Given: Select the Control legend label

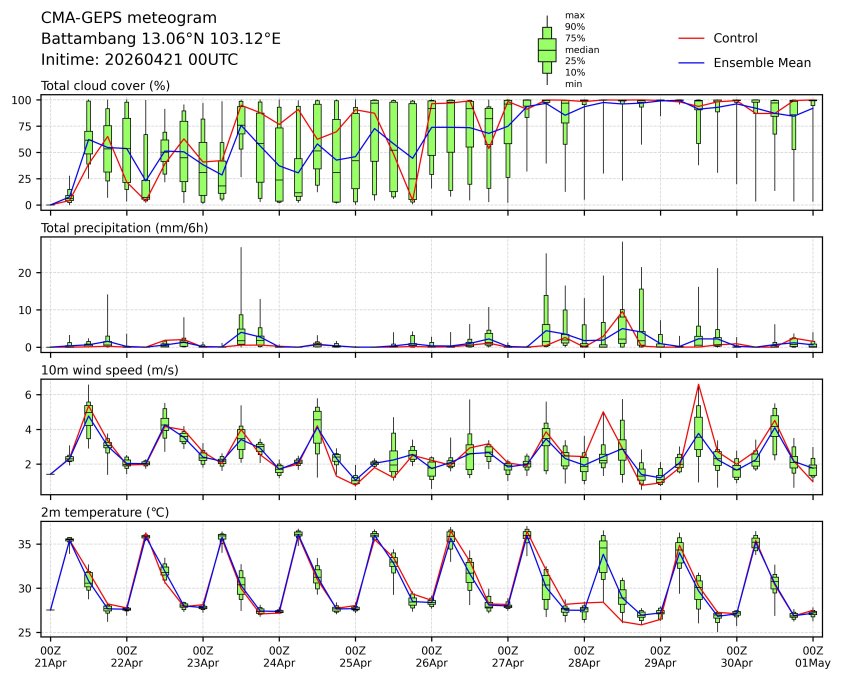Looking at the screenshot, I should [x=735, y=38].
